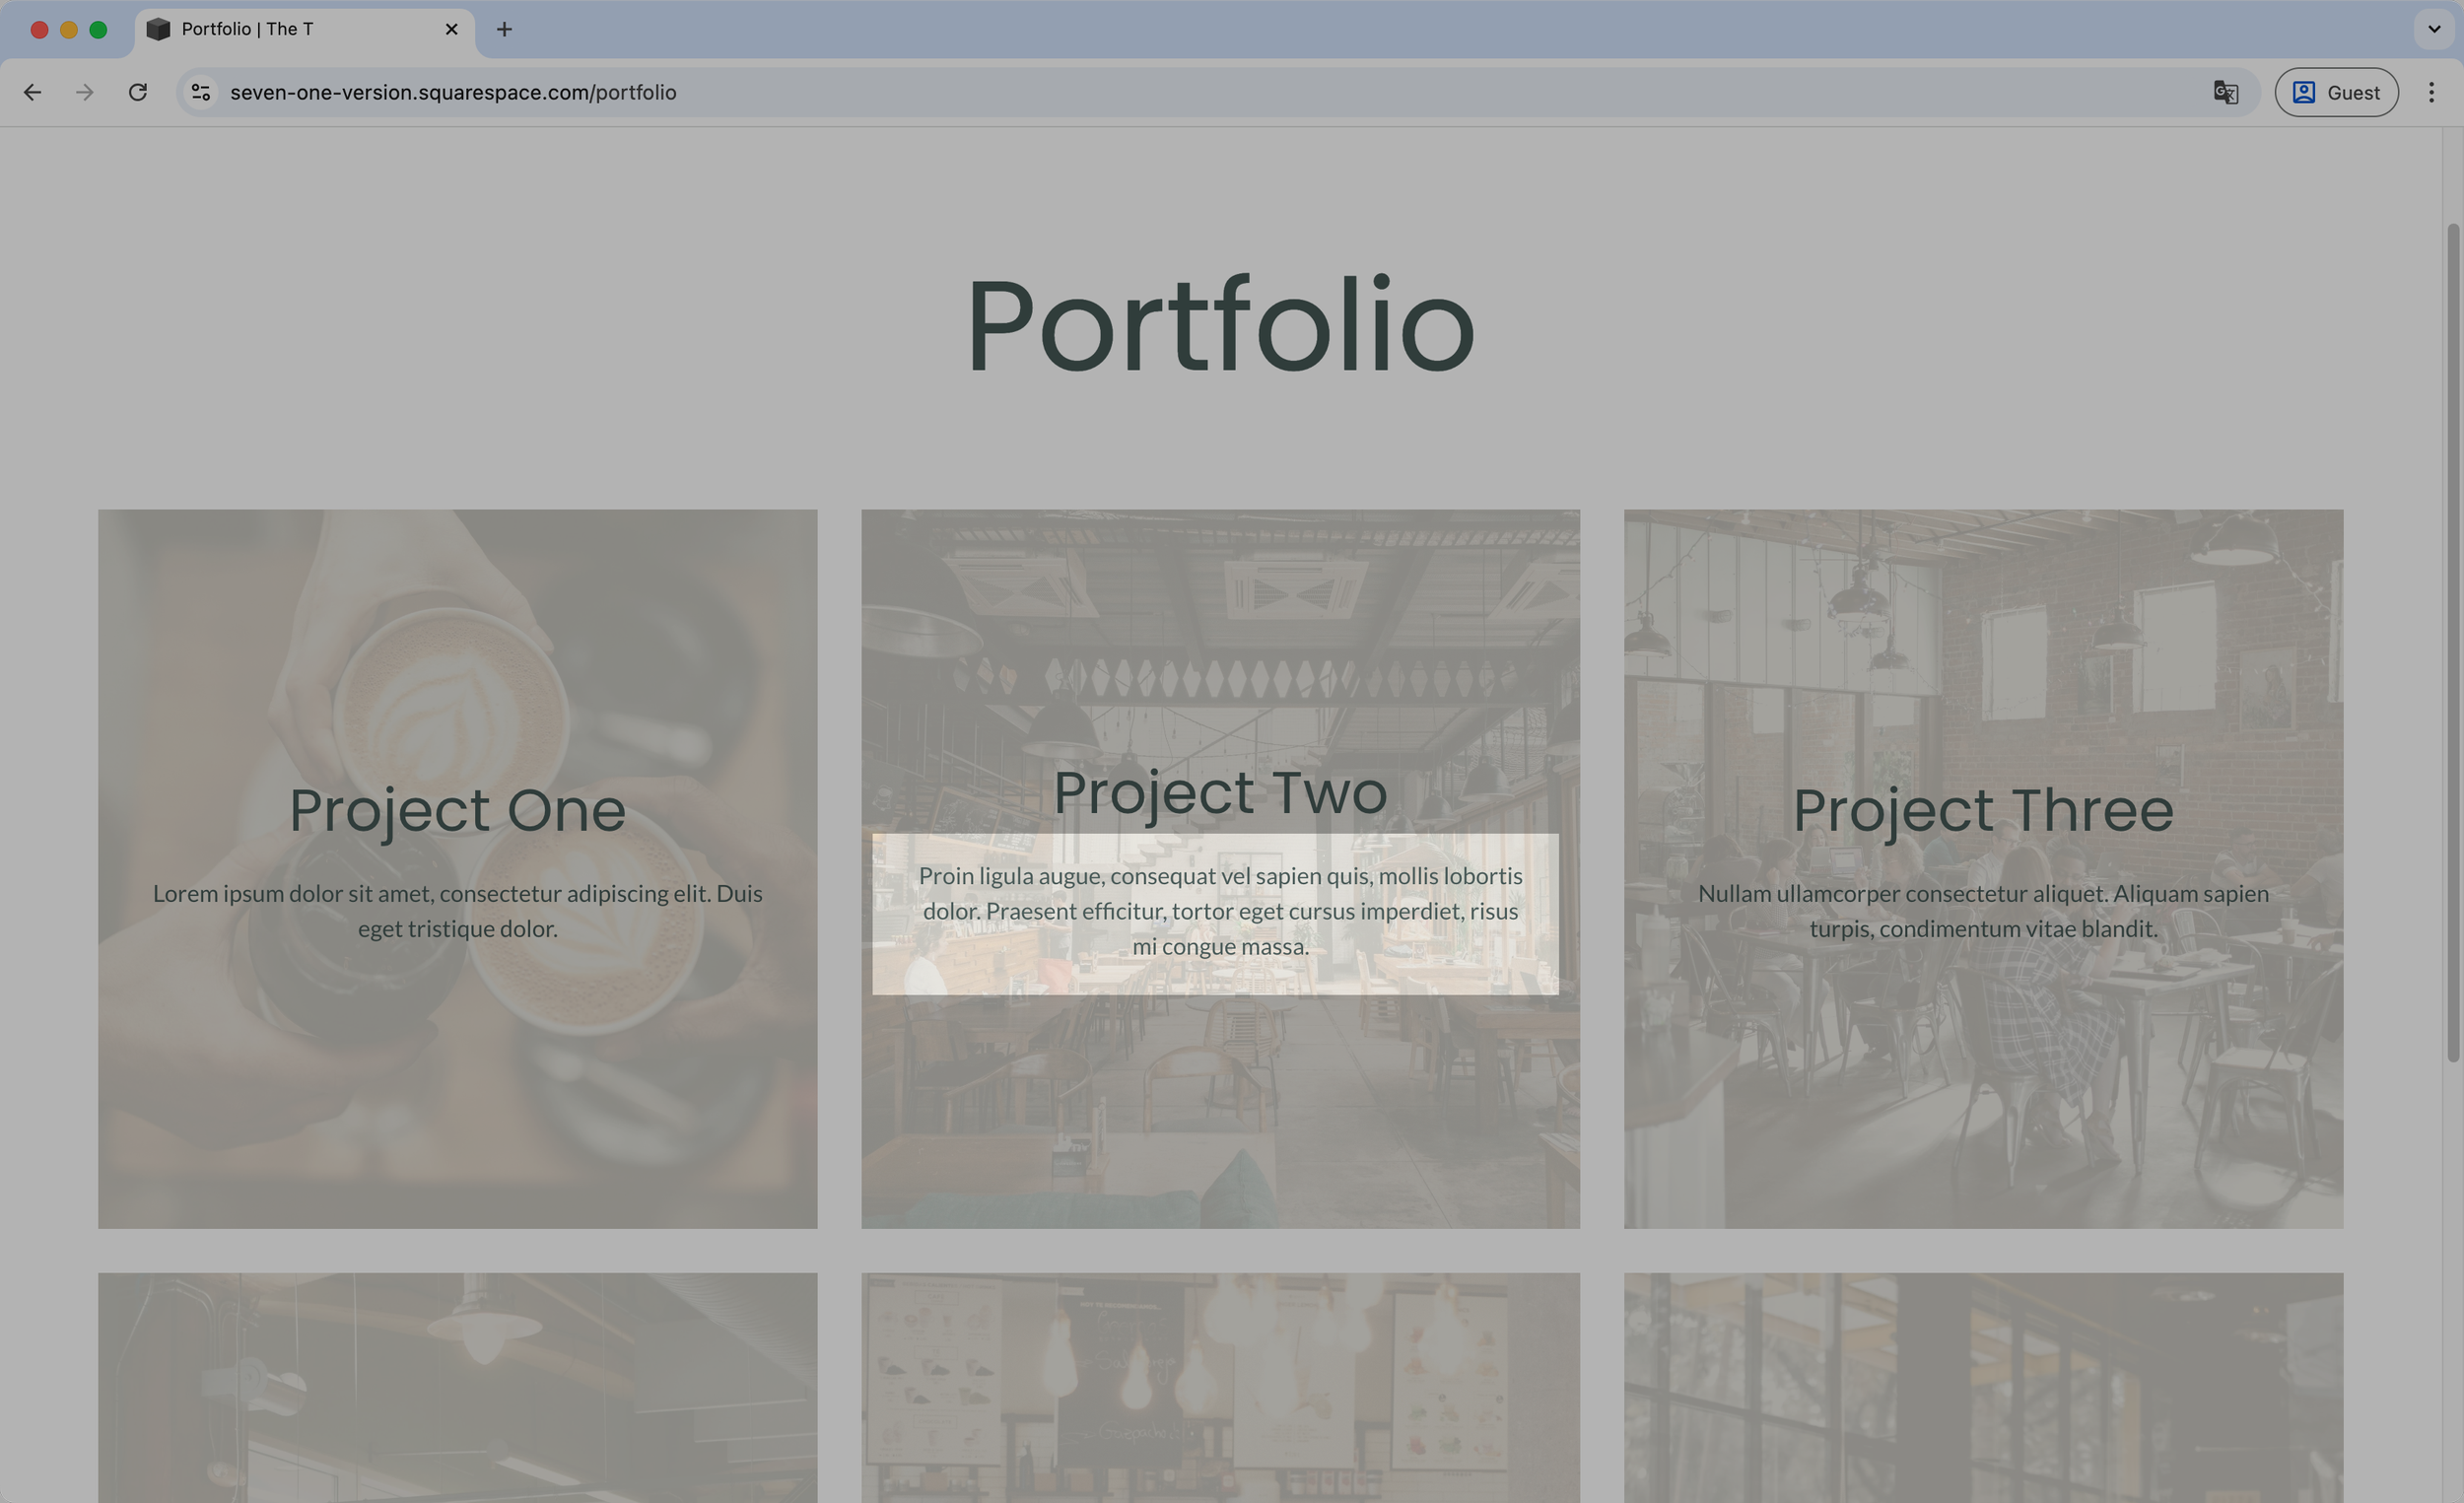Open bottom-middle light bulbs thumbnail
The image size is (2464, 1503).
1220,1390
